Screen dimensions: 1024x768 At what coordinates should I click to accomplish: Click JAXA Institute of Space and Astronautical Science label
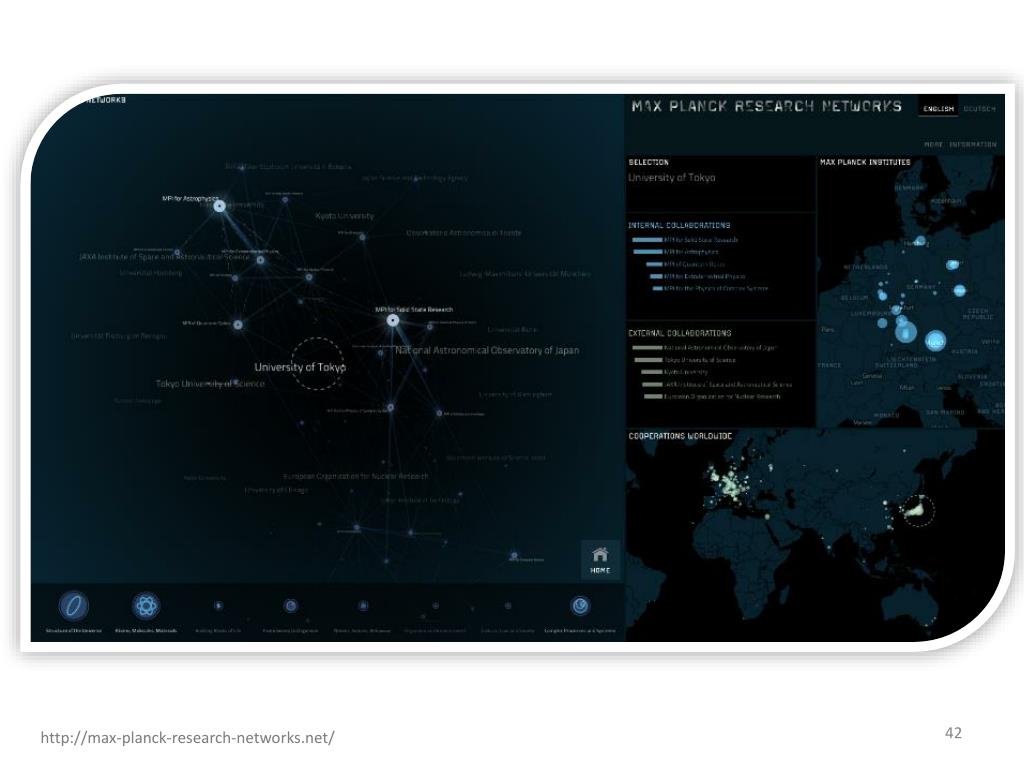[164, 257]
